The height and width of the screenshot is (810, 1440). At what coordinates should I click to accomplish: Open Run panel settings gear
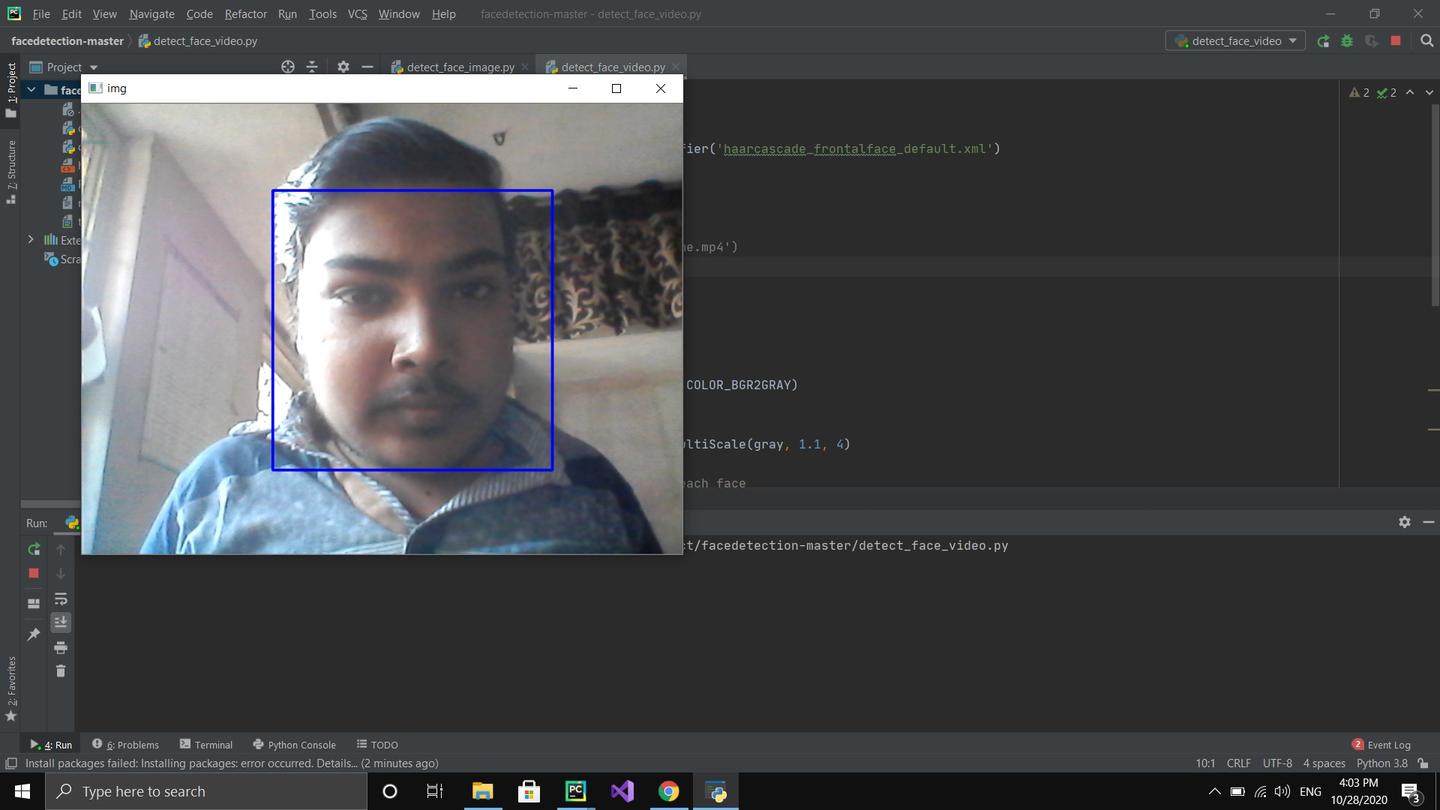1404,522
